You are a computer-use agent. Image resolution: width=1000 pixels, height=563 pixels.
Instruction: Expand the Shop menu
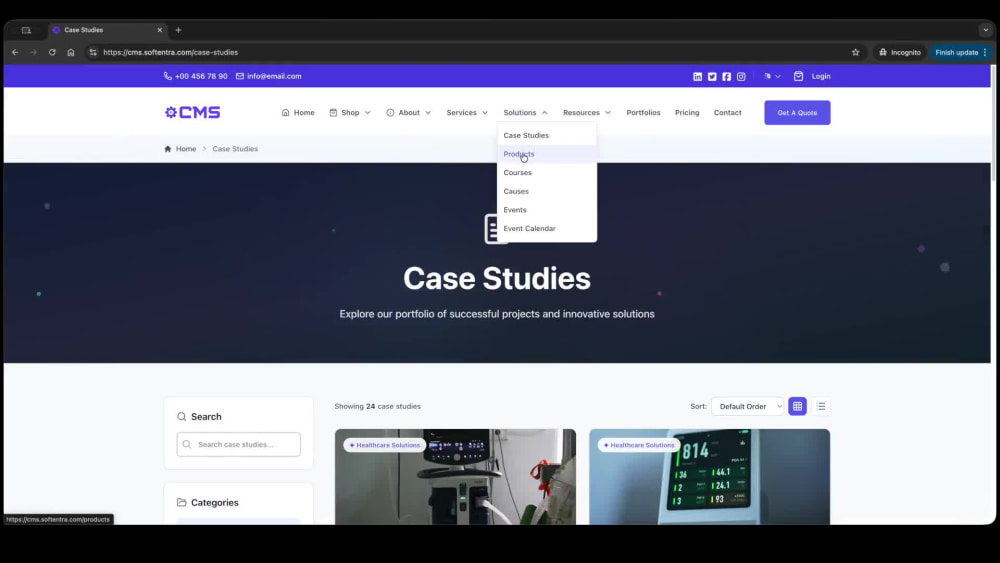click(349, 112)
